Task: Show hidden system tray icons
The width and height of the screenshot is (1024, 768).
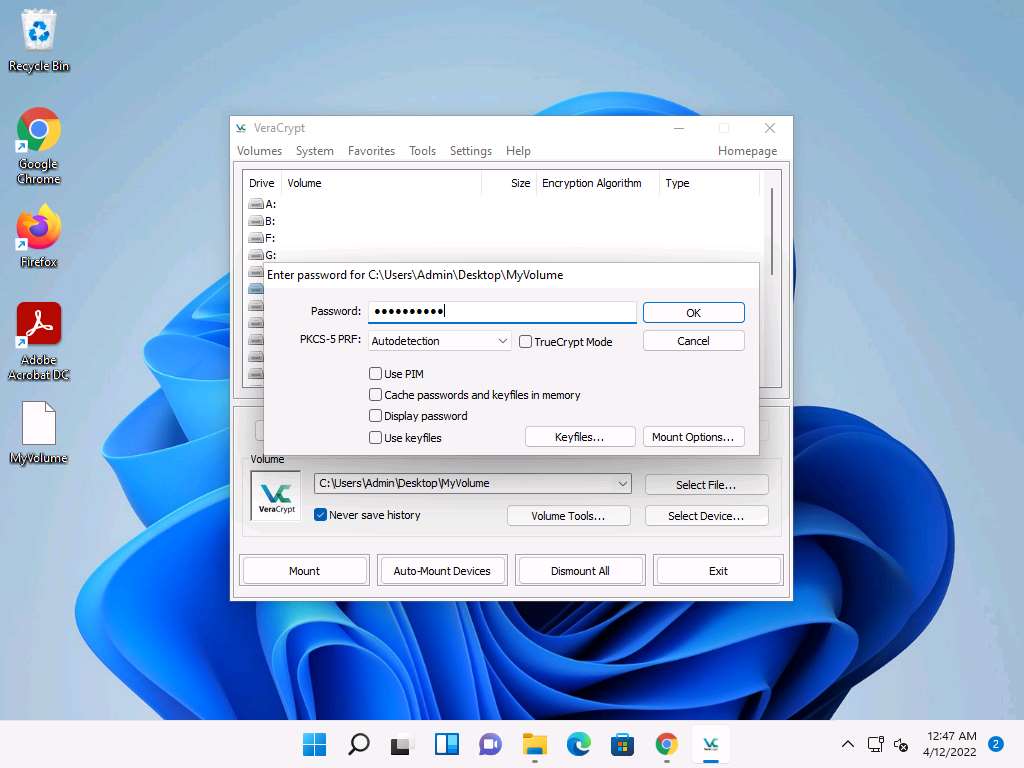Action: click(848, 744)
